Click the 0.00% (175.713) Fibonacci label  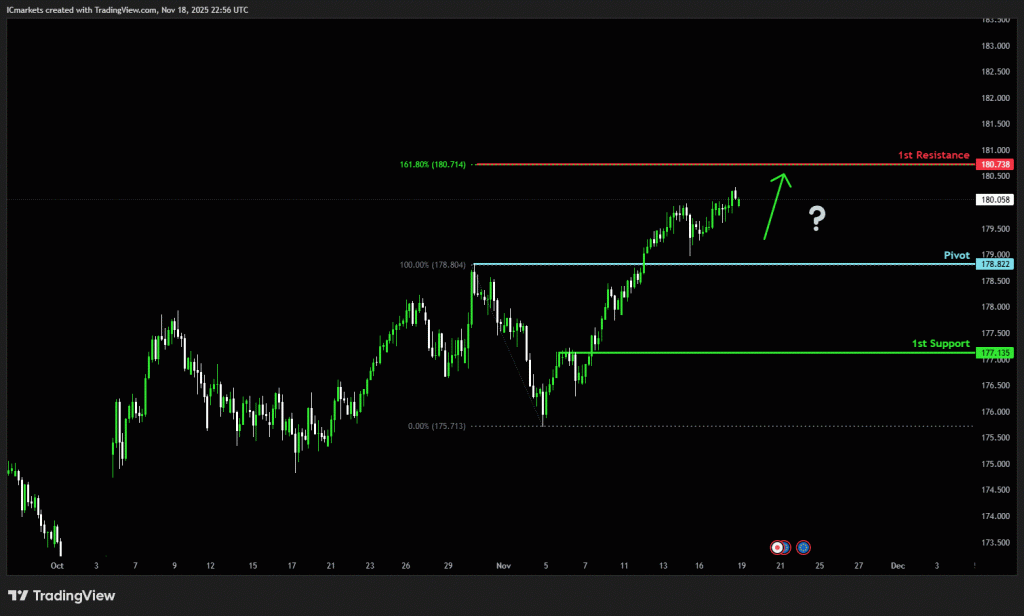click(x=437, y=426)
